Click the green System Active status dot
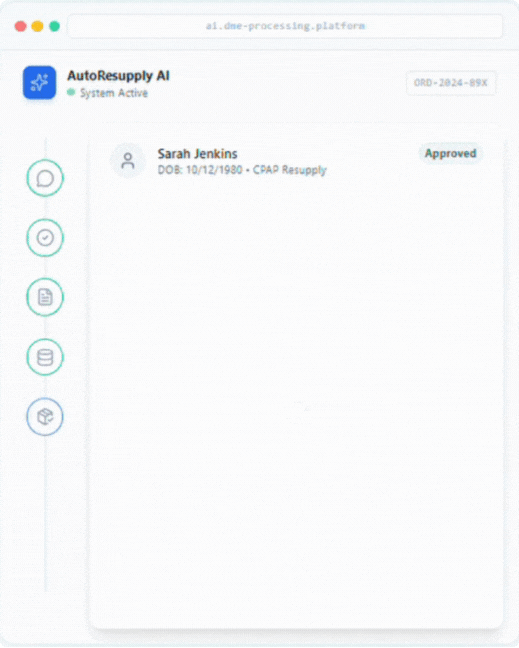 coord(71,92)
